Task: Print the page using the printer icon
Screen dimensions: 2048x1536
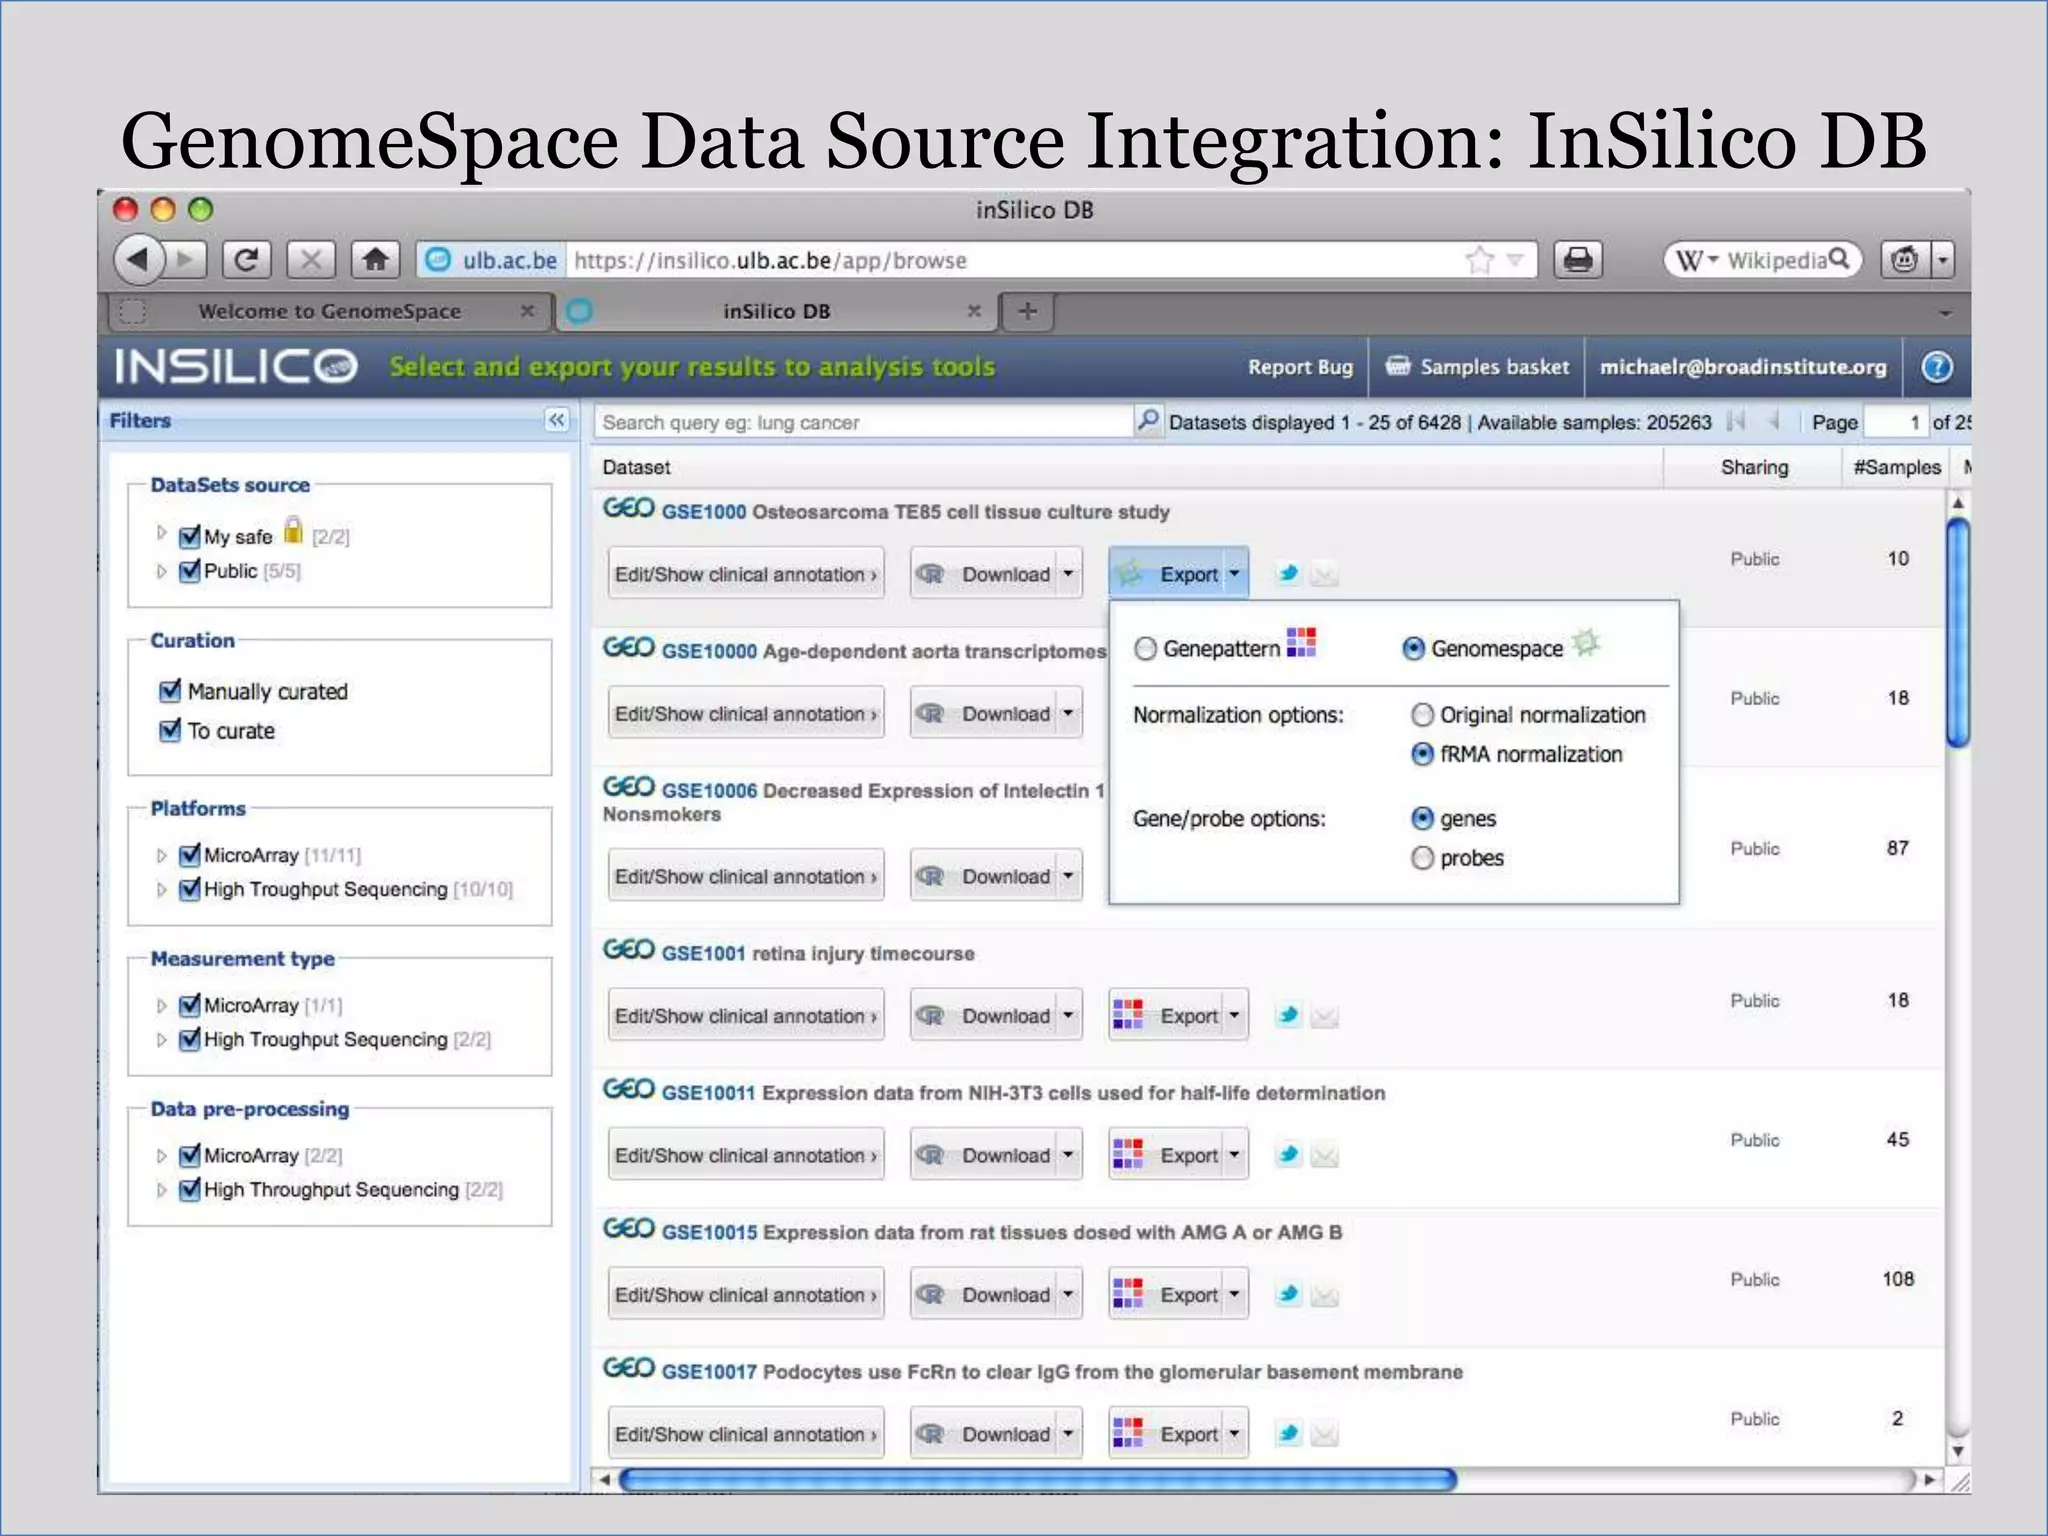Action: click(x=1578, y=261)
